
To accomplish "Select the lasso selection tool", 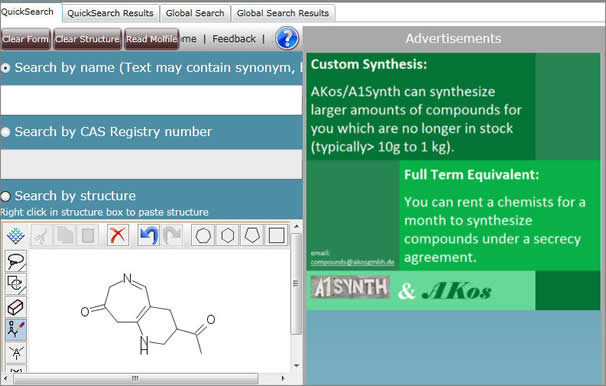I will (x=16, y=261).
